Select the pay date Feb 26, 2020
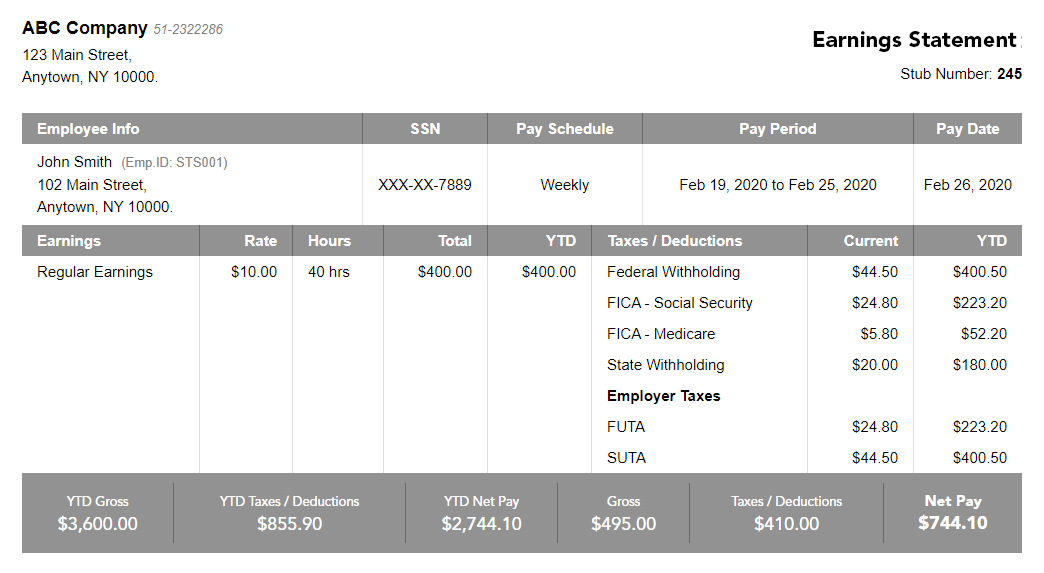1044x573 pixels. (967, 185)
